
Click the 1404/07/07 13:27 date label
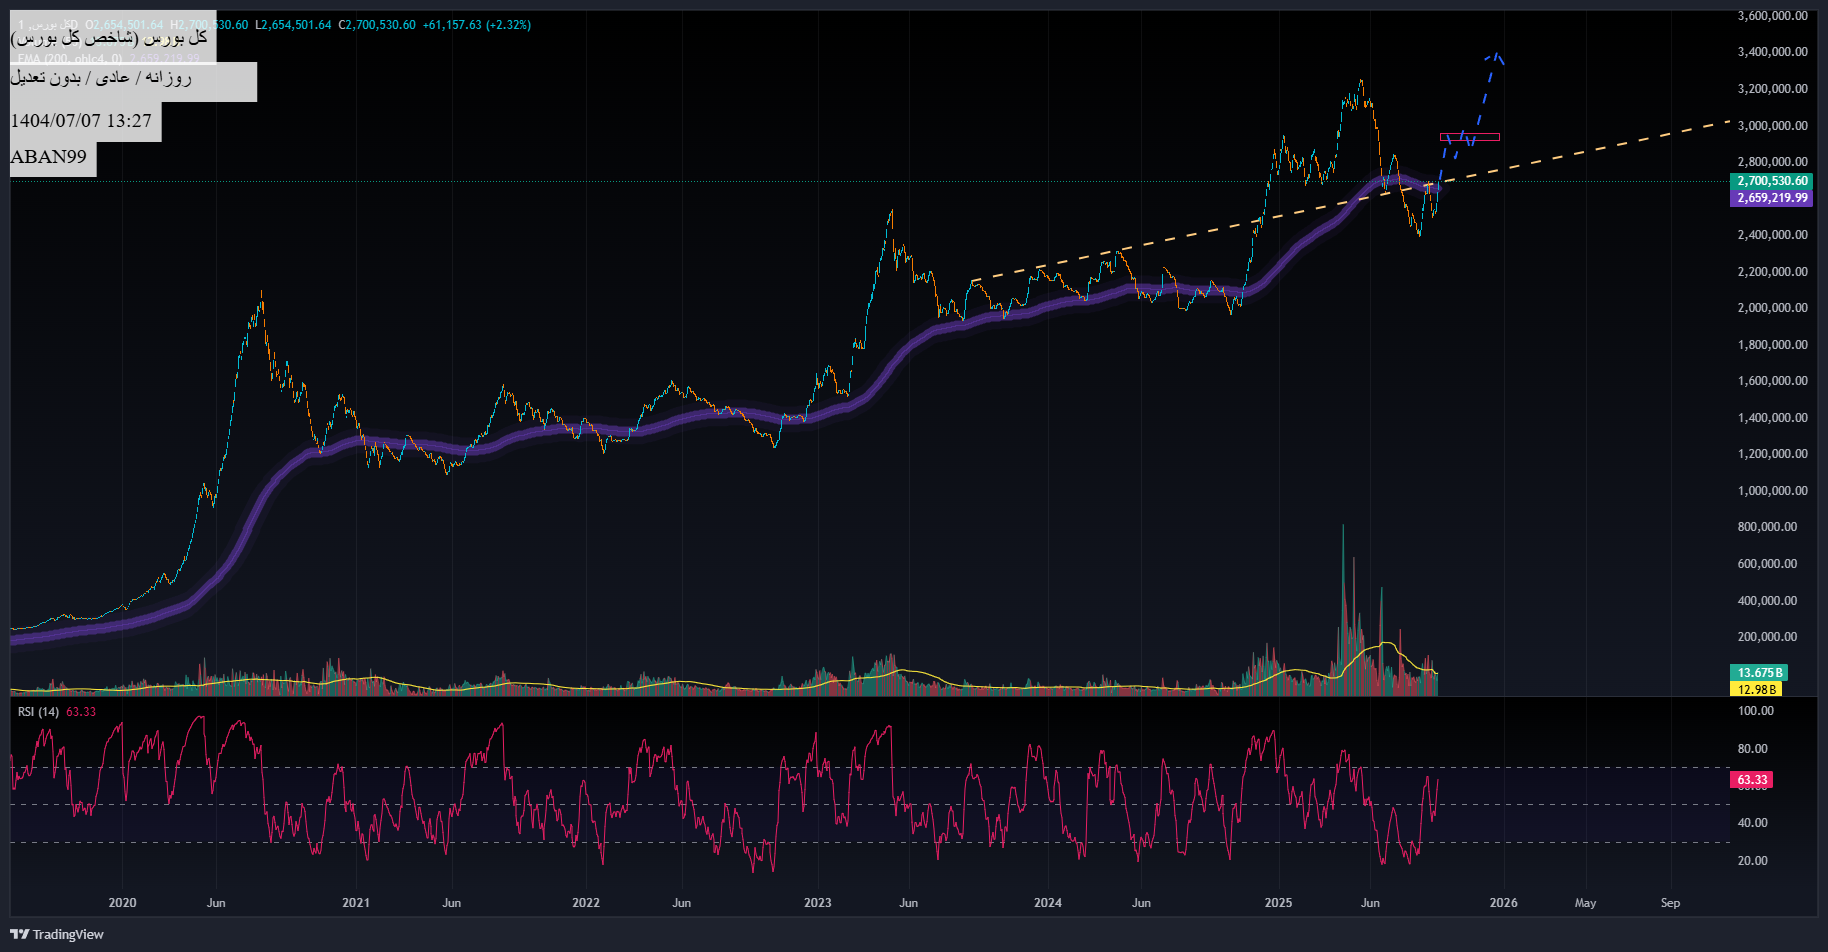(x=81, y=121)
